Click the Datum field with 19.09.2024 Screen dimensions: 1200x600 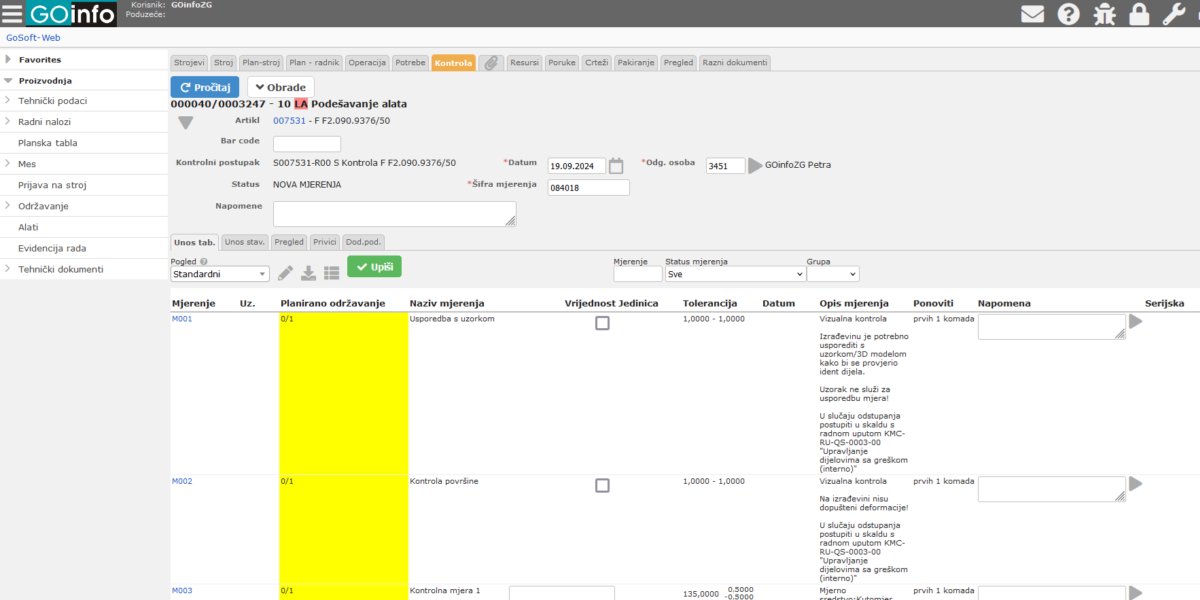tap(577, 166)
